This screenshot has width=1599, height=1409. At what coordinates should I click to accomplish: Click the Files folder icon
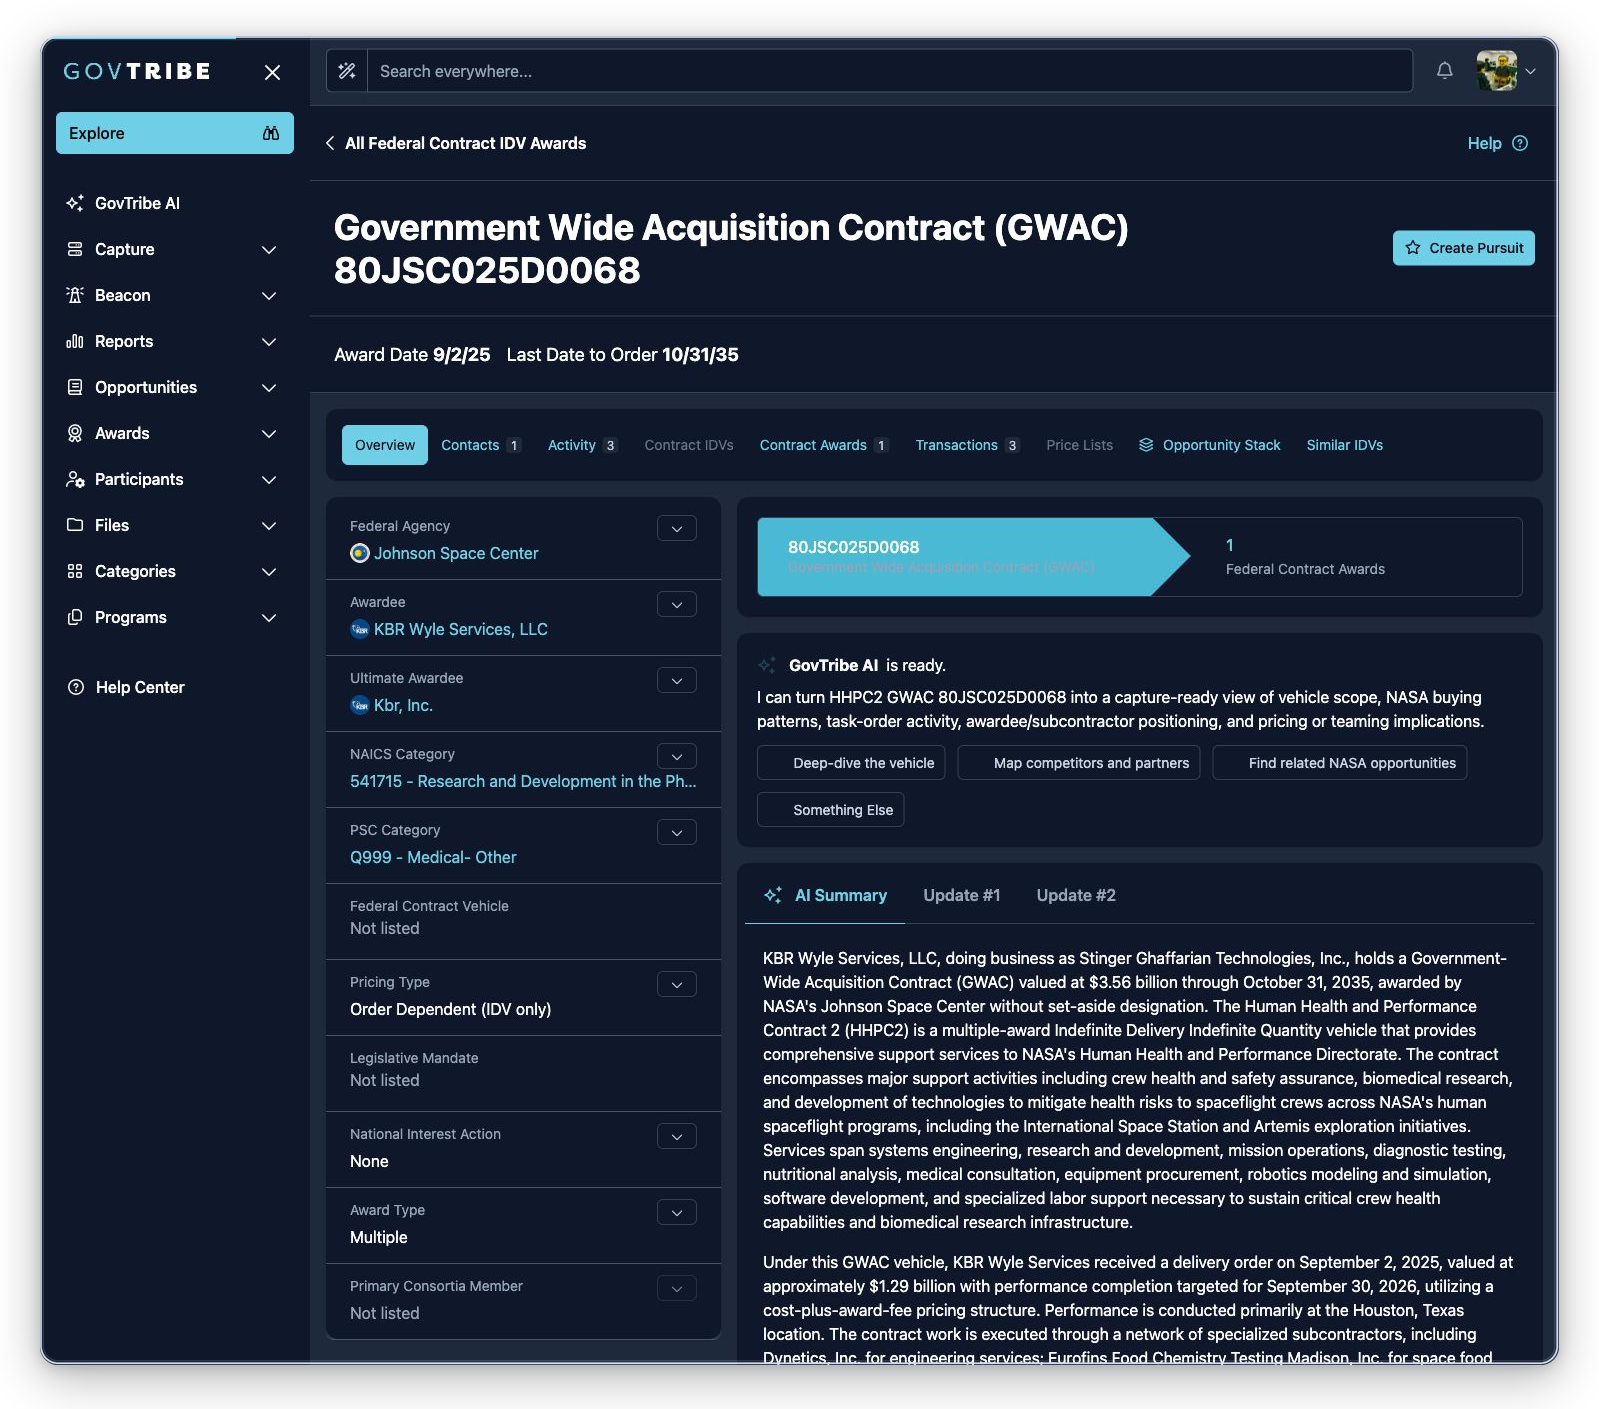pyautogui.click(x=75, y=525)
